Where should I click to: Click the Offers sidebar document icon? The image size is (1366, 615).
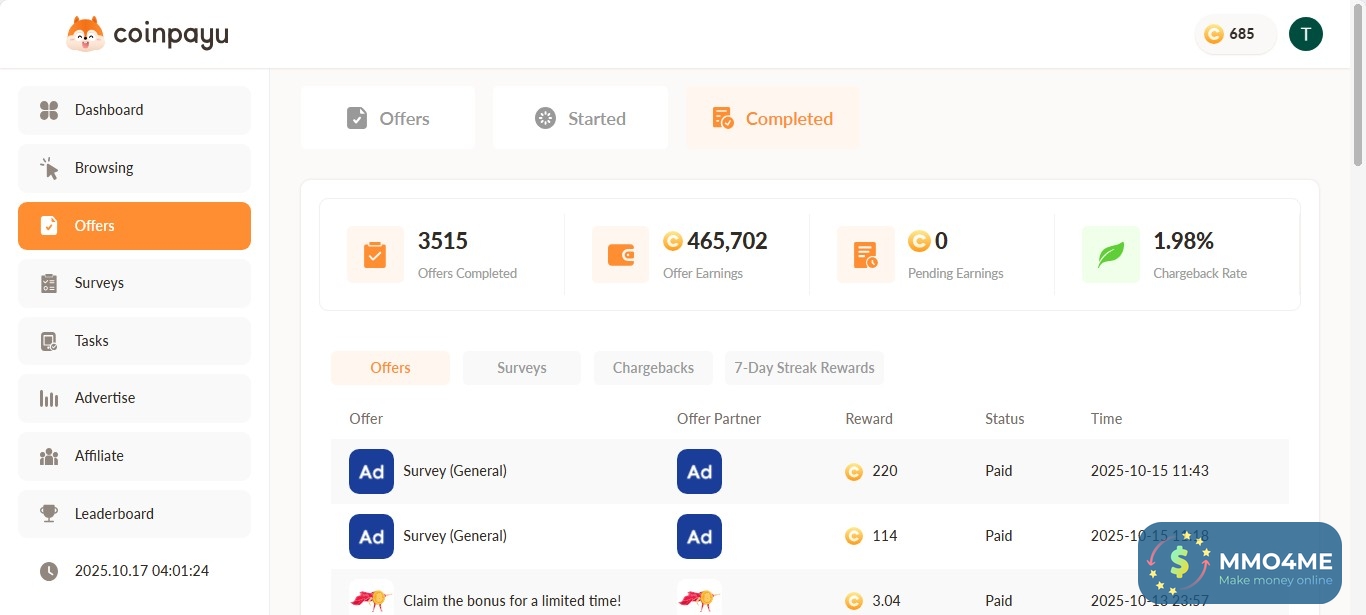tap(49, 226)
